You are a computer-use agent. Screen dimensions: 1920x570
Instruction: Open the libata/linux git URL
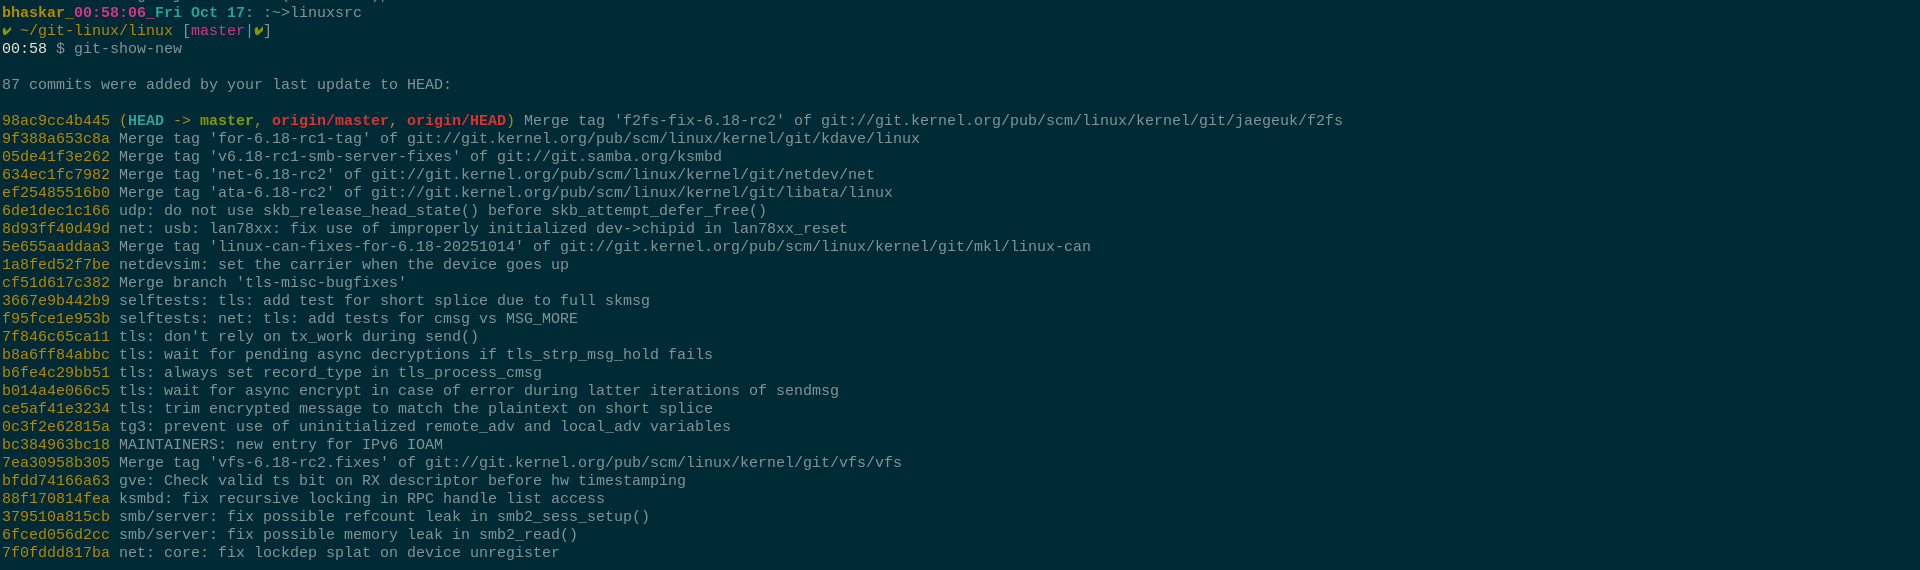point(631,193)
